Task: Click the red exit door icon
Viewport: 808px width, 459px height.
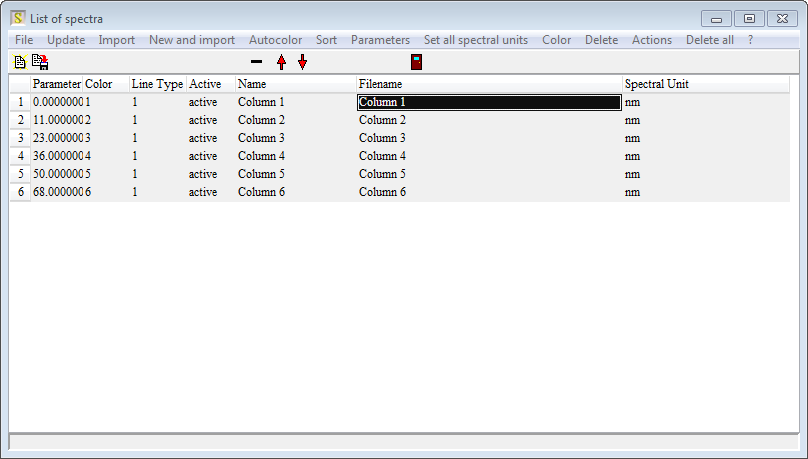Action: [416, 62]
